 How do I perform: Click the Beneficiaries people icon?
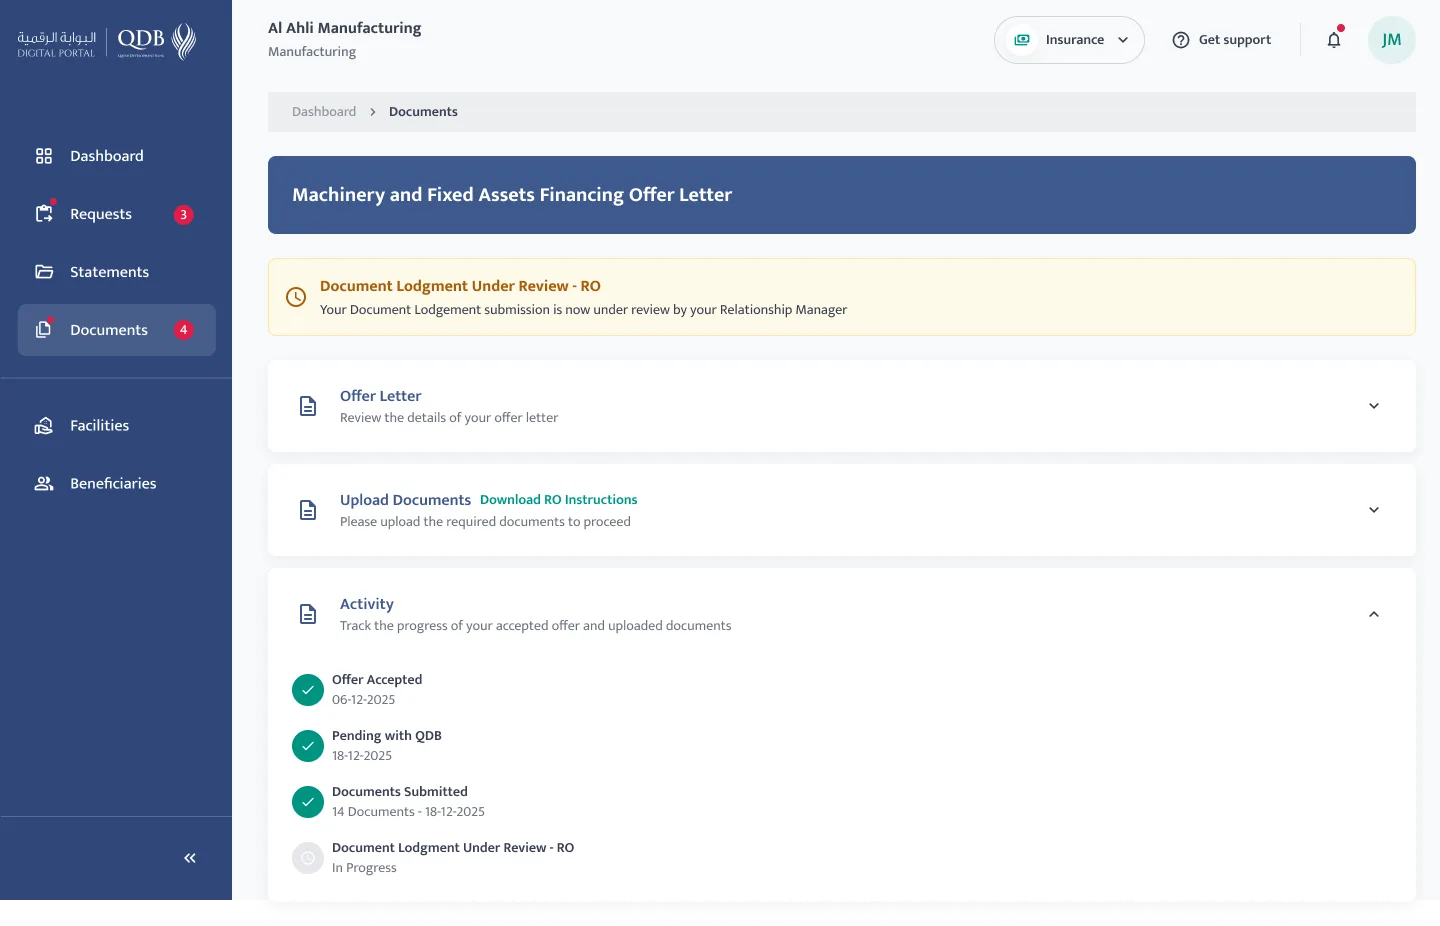(44, 484)
